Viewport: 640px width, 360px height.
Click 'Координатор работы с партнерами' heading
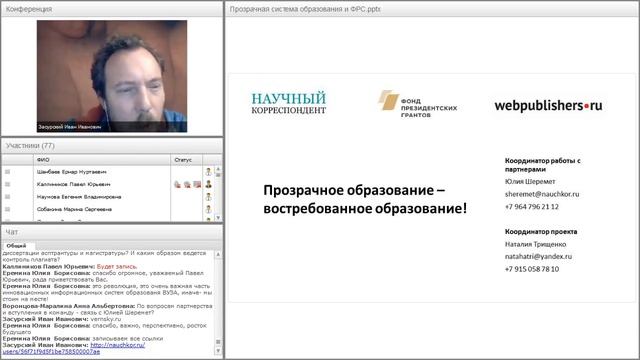[x=542, y=165]
